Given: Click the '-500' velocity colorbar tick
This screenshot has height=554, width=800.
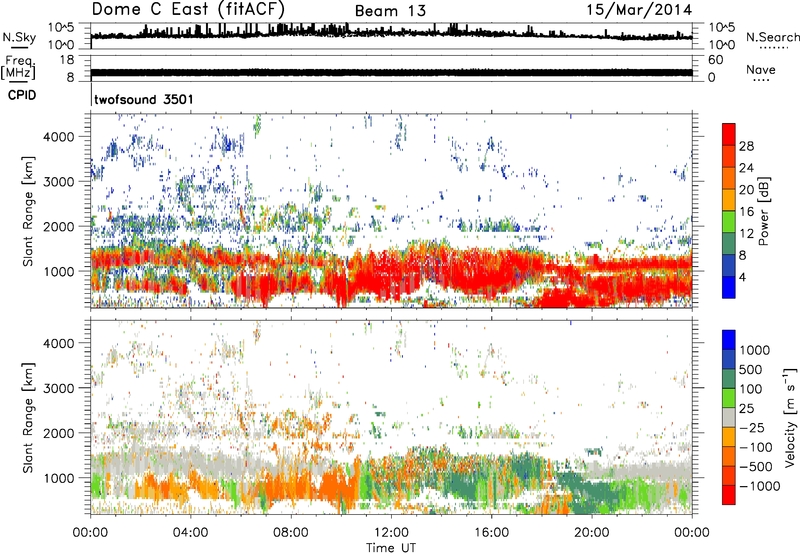Looking at the screenshot, I should pyautogui.click(x=756, y=467).
